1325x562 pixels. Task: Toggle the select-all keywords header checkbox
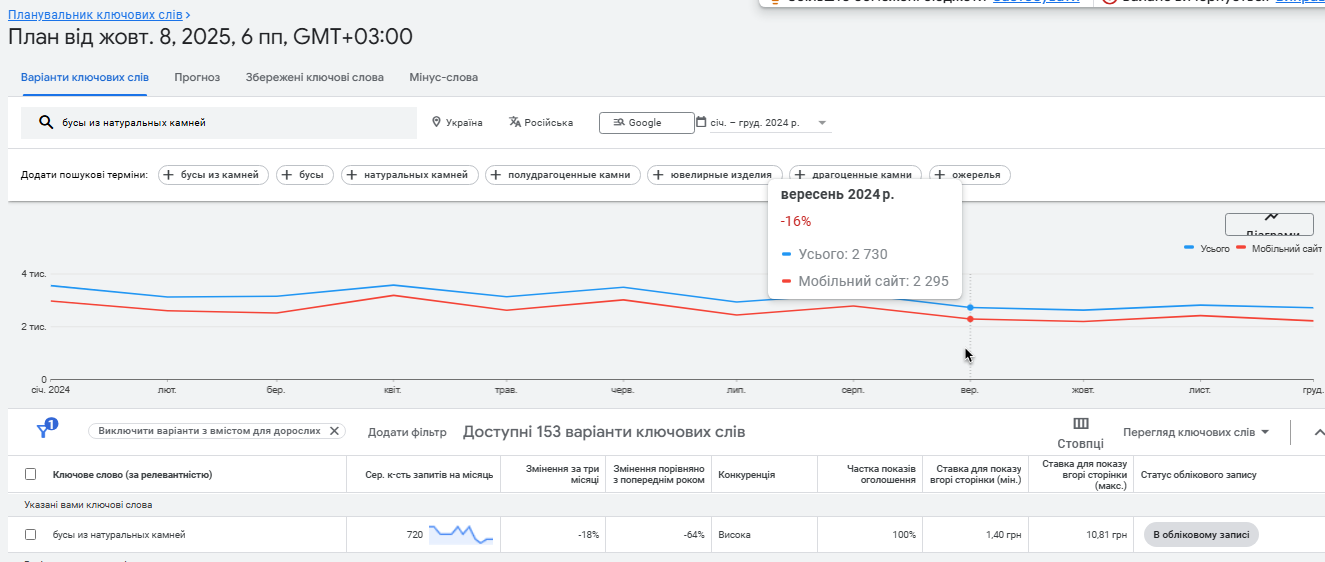click(x=30, y=474)
